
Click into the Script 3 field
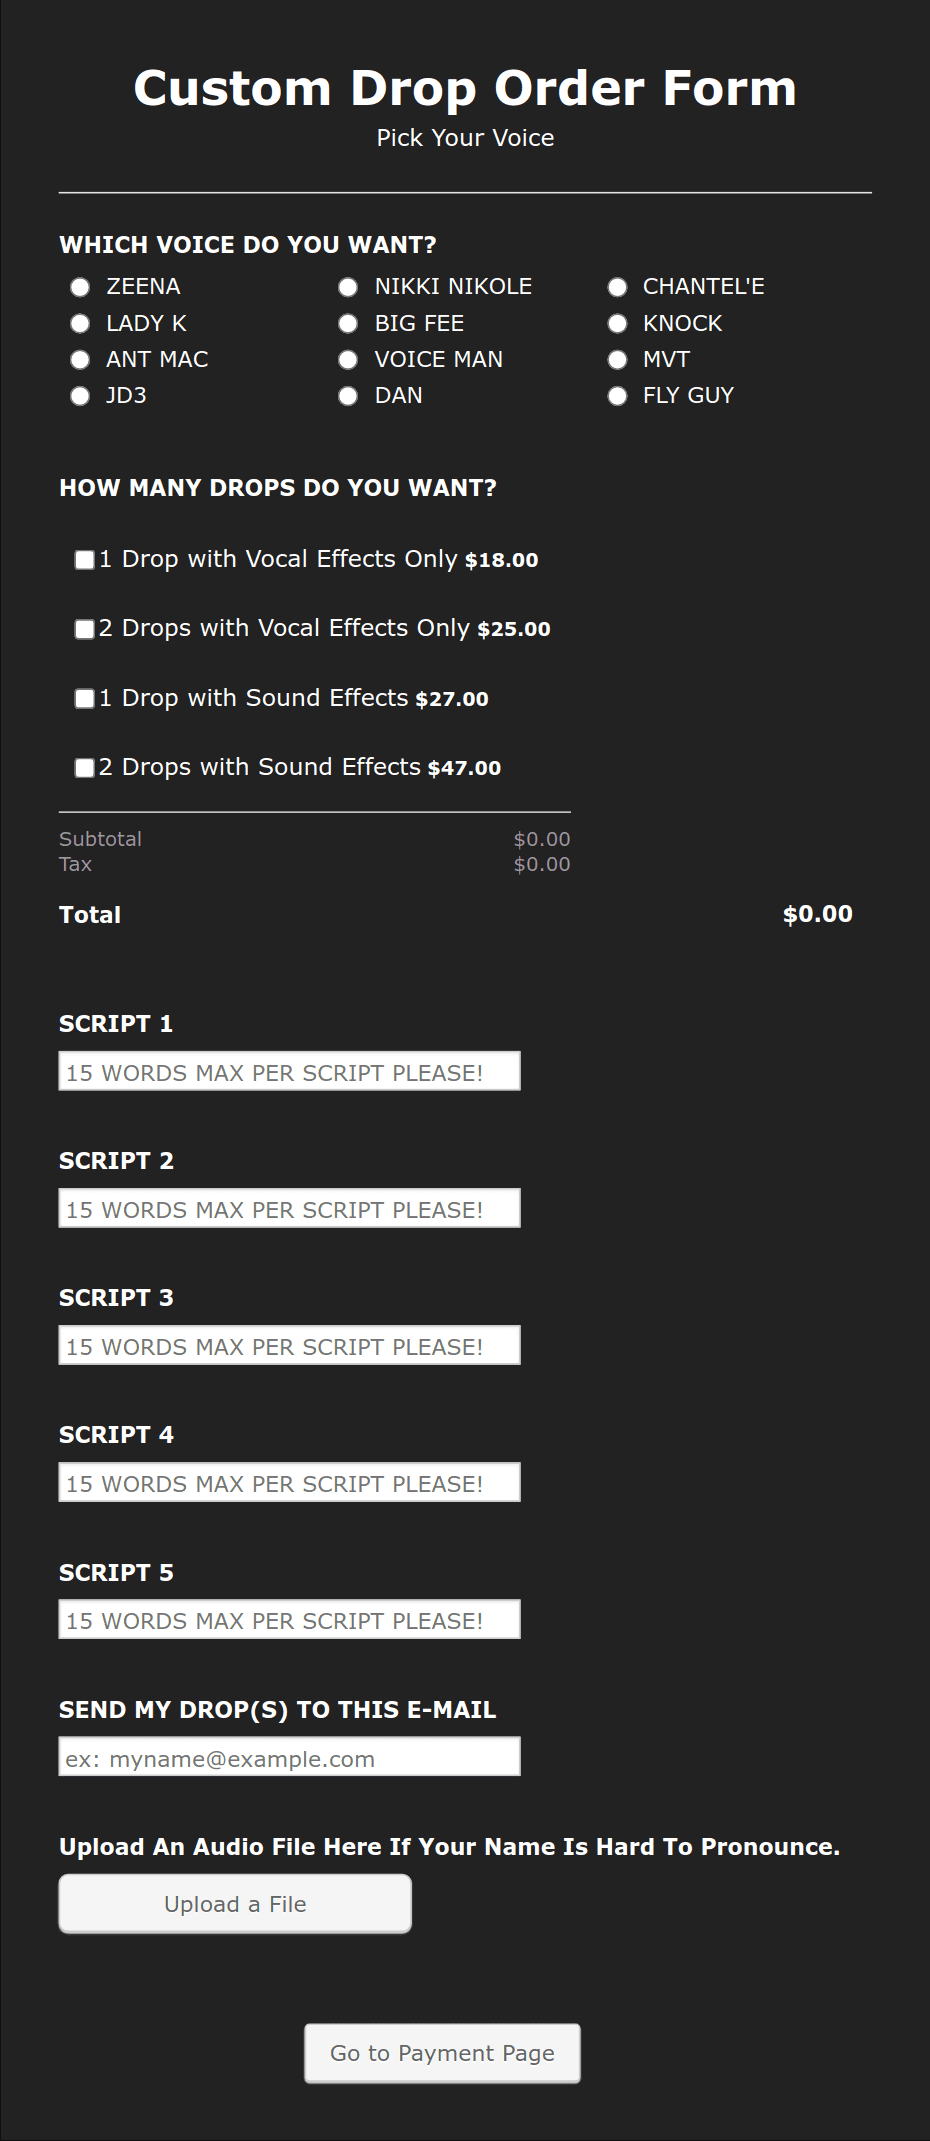[x=289, y=1346]
